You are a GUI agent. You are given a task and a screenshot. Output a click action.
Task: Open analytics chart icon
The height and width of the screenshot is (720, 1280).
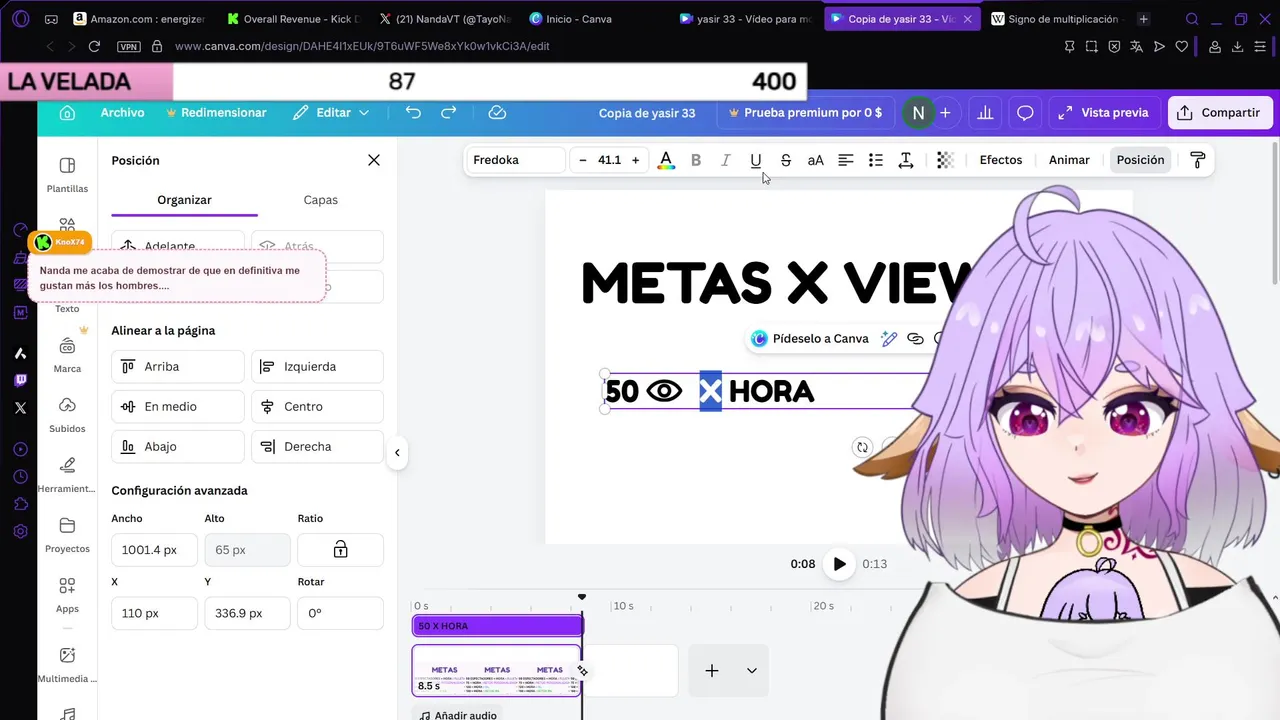pyautogui.click(x=985, y=113)
